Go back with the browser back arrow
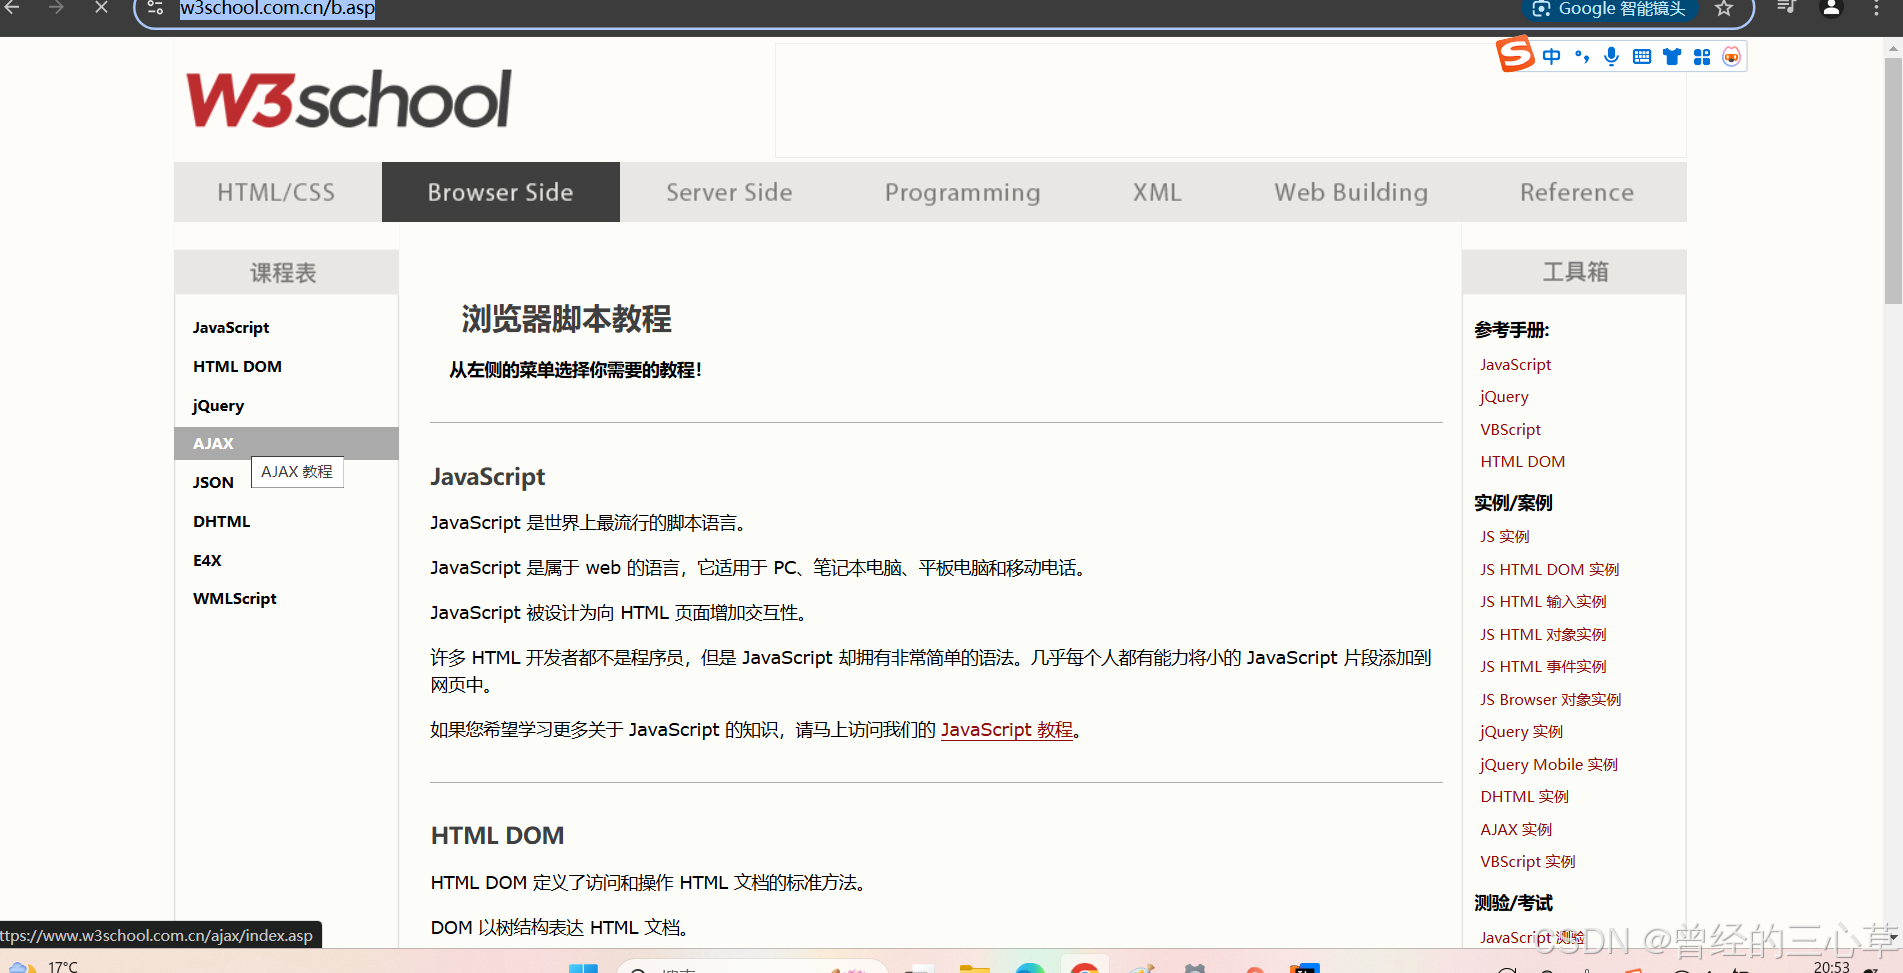1903x973 pixels. click(x=13, y=8)
